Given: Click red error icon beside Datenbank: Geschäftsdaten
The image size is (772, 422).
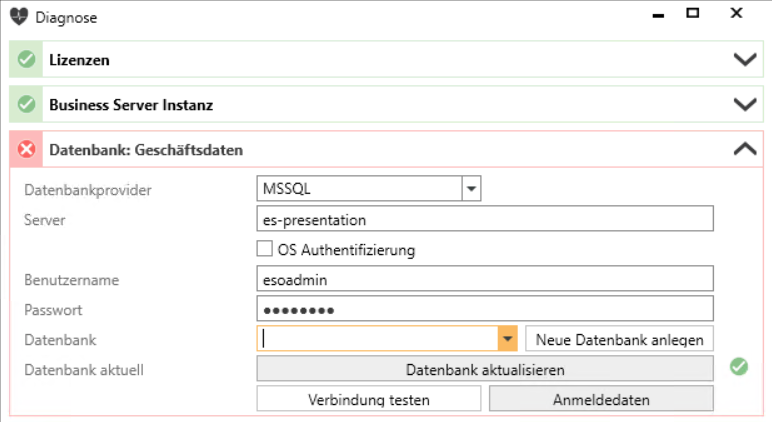Looking at the screenshot, I should tap(26, 149).
